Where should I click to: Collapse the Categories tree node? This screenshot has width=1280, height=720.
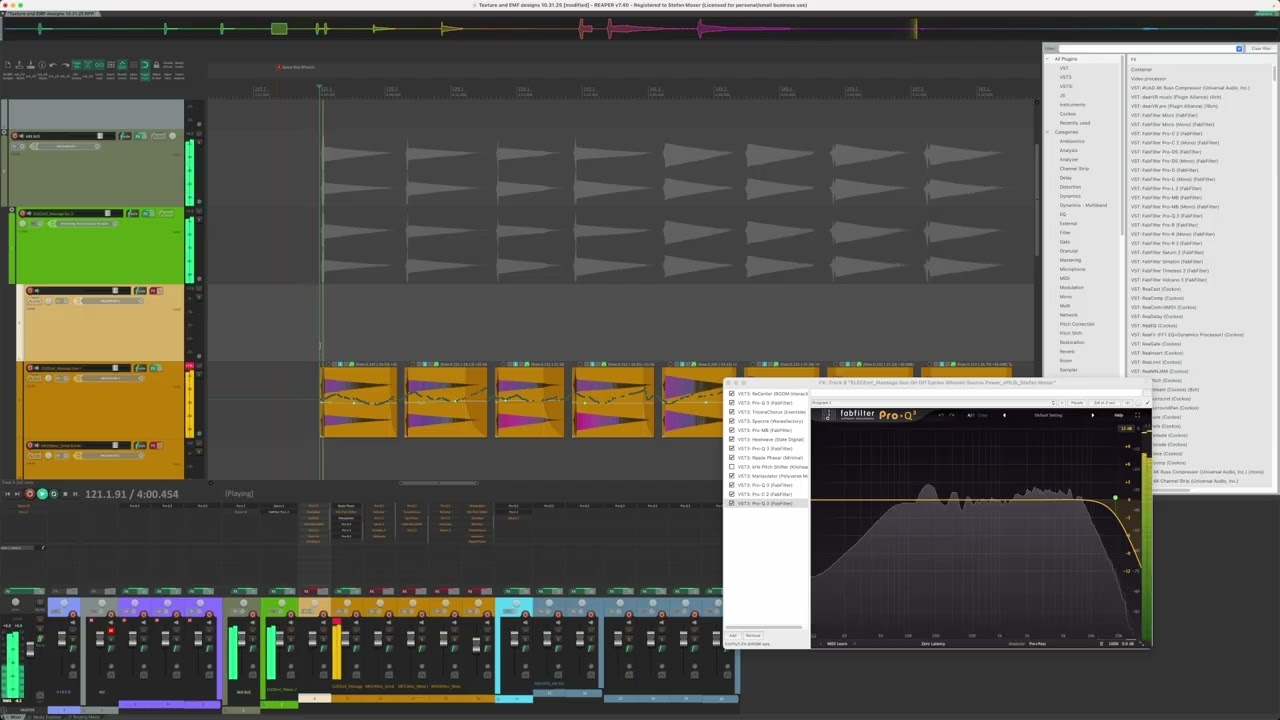(x=1048, y=132)
